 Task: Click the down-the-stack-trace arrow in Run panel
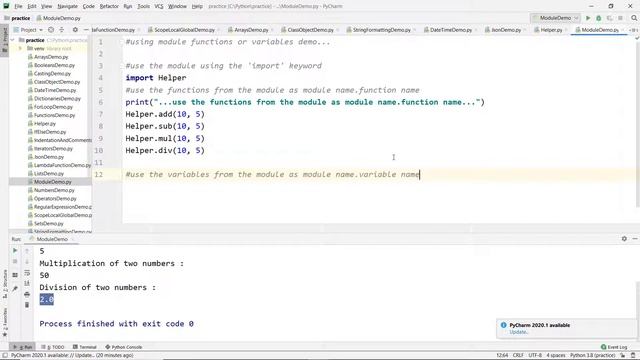(x=27, y=261)
